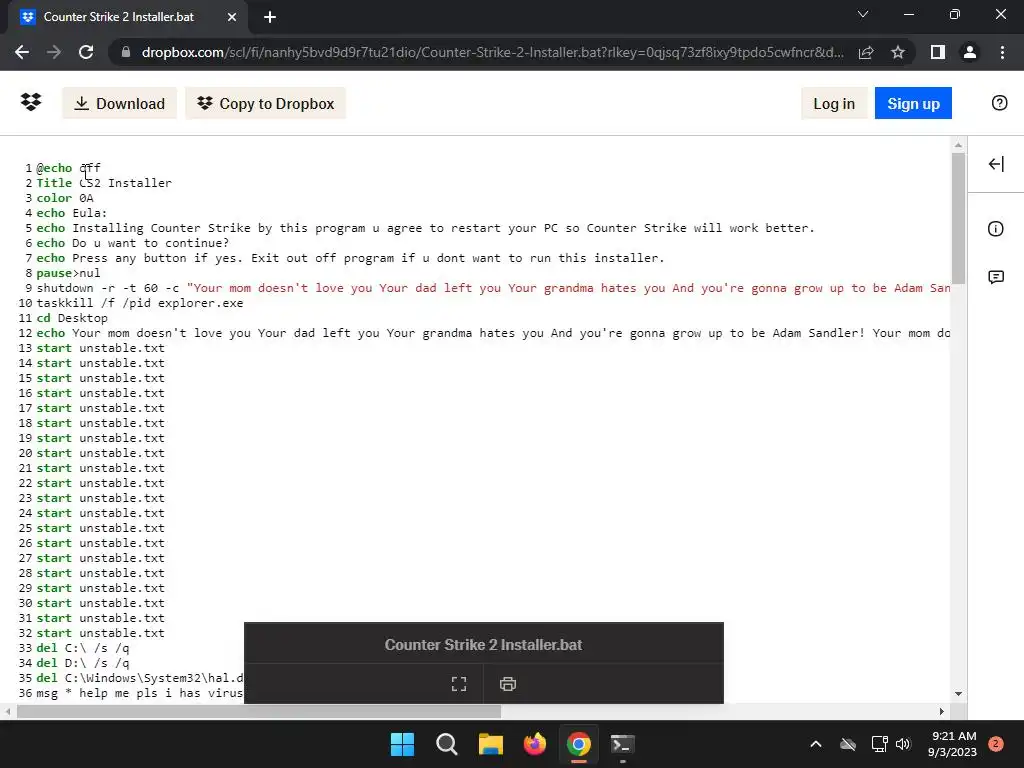Viewport: 1024px width, 768px height.
Task: Click the scroll left arrow of code view
Action: tap(7, 712)
